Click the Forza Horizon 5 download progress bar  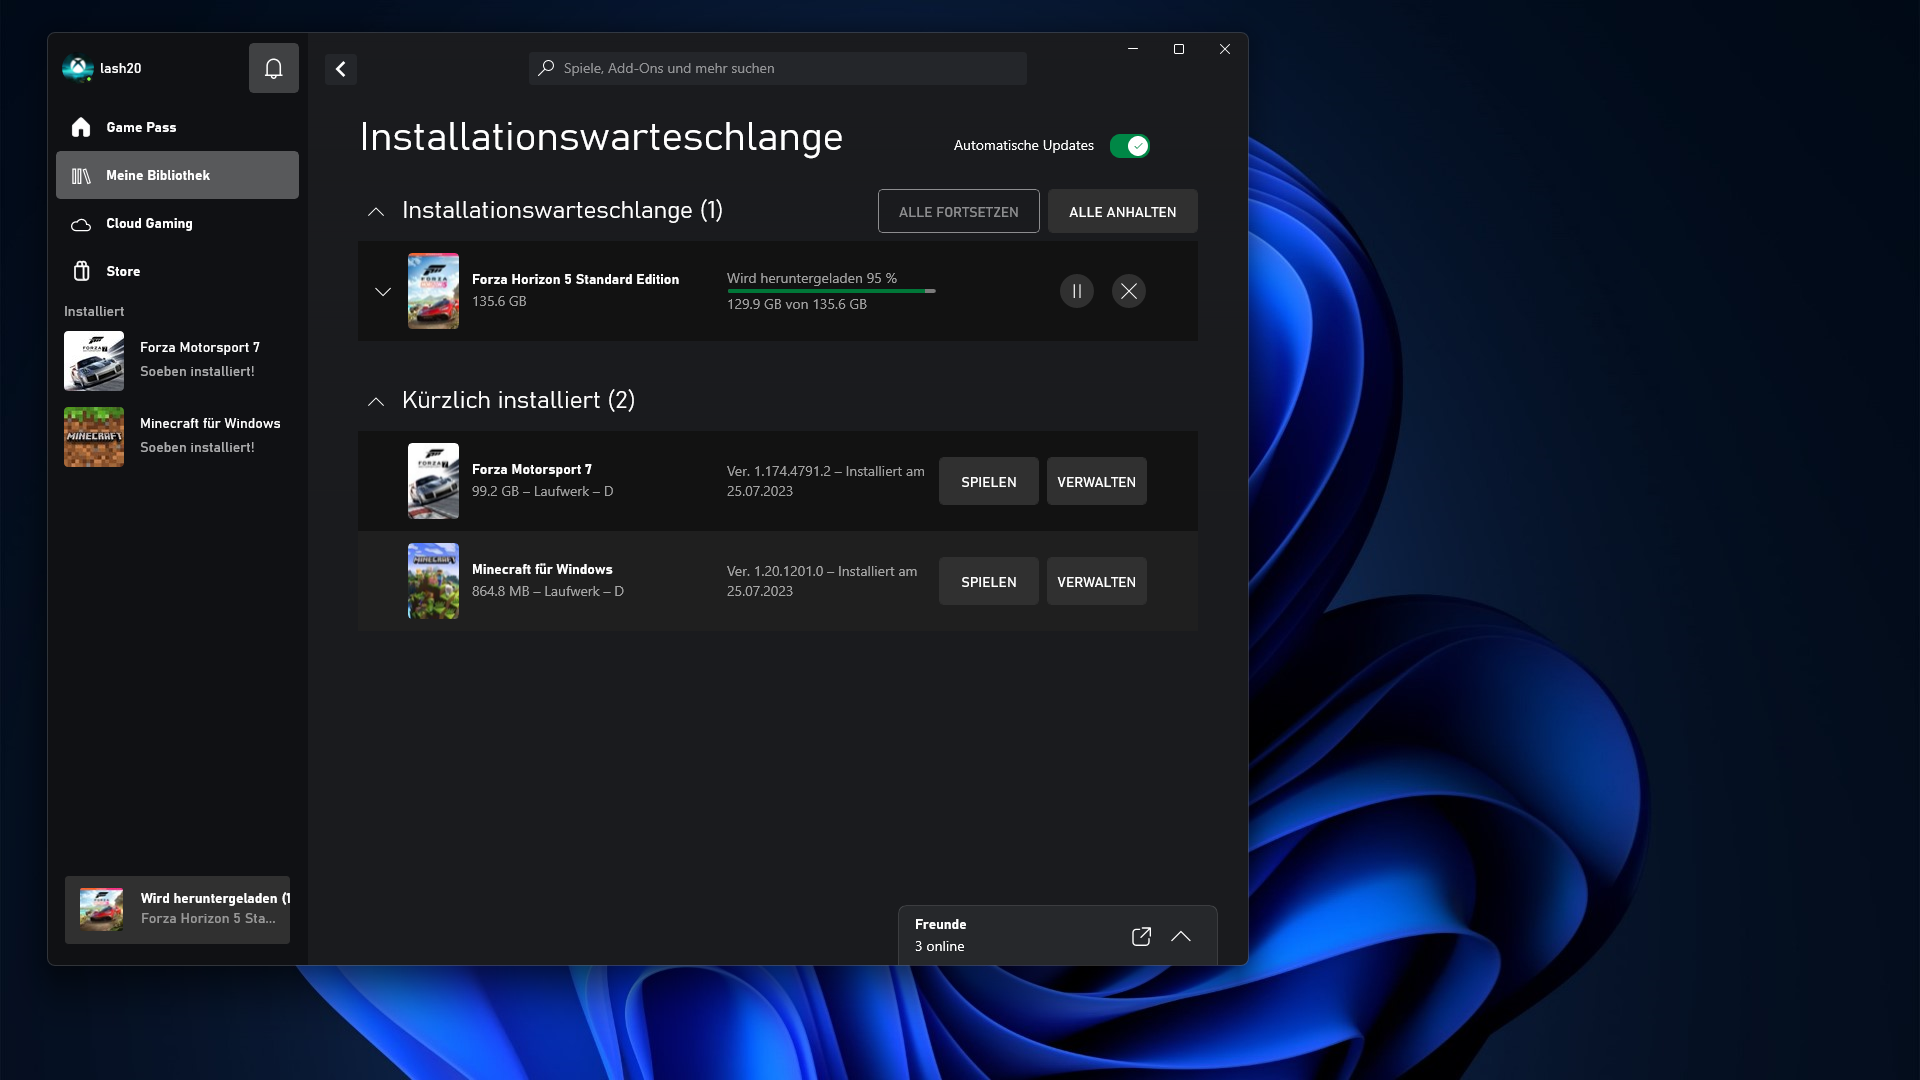tap(830, 291)
